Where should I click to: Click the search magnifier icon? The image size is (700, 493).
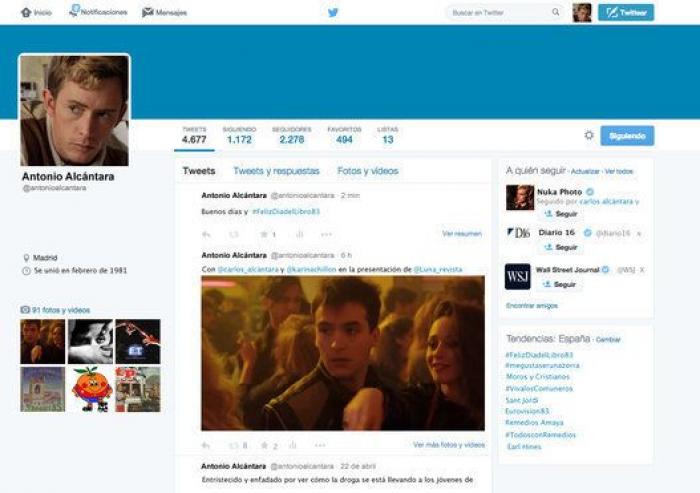pos(556,12)
